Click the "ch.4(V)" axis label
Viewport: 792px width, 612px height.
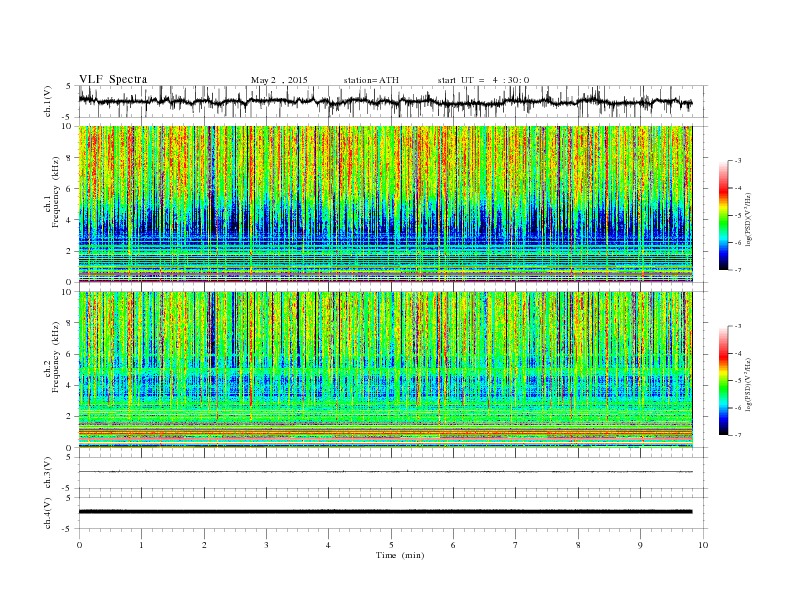(48, 513)
